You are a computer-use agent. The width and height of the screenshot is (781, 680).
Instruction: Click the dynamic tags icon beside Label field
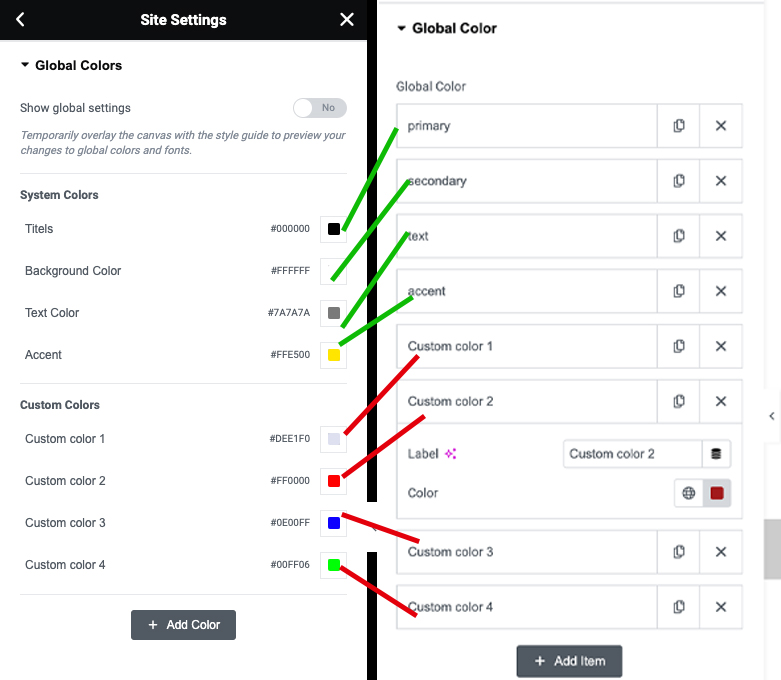tap(716, 454)
